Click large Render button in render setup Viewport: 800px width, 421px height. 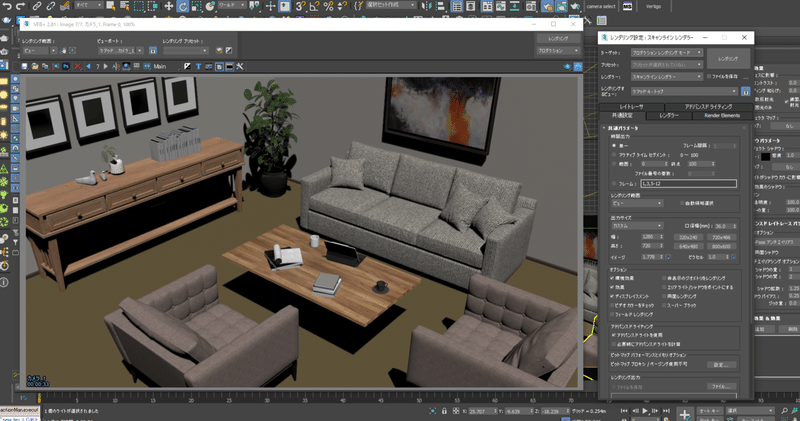[728, 59]
